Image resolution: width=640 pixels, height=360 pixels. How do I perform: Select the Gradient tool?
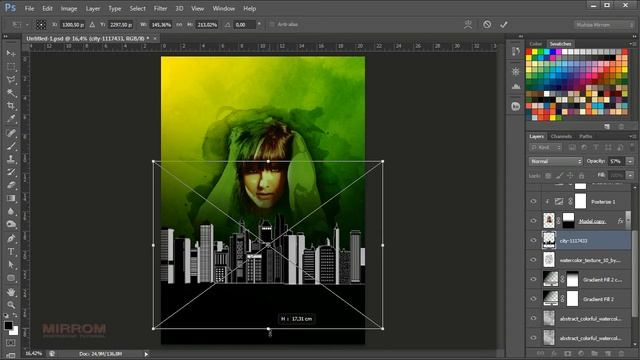[x=11, y=198]
